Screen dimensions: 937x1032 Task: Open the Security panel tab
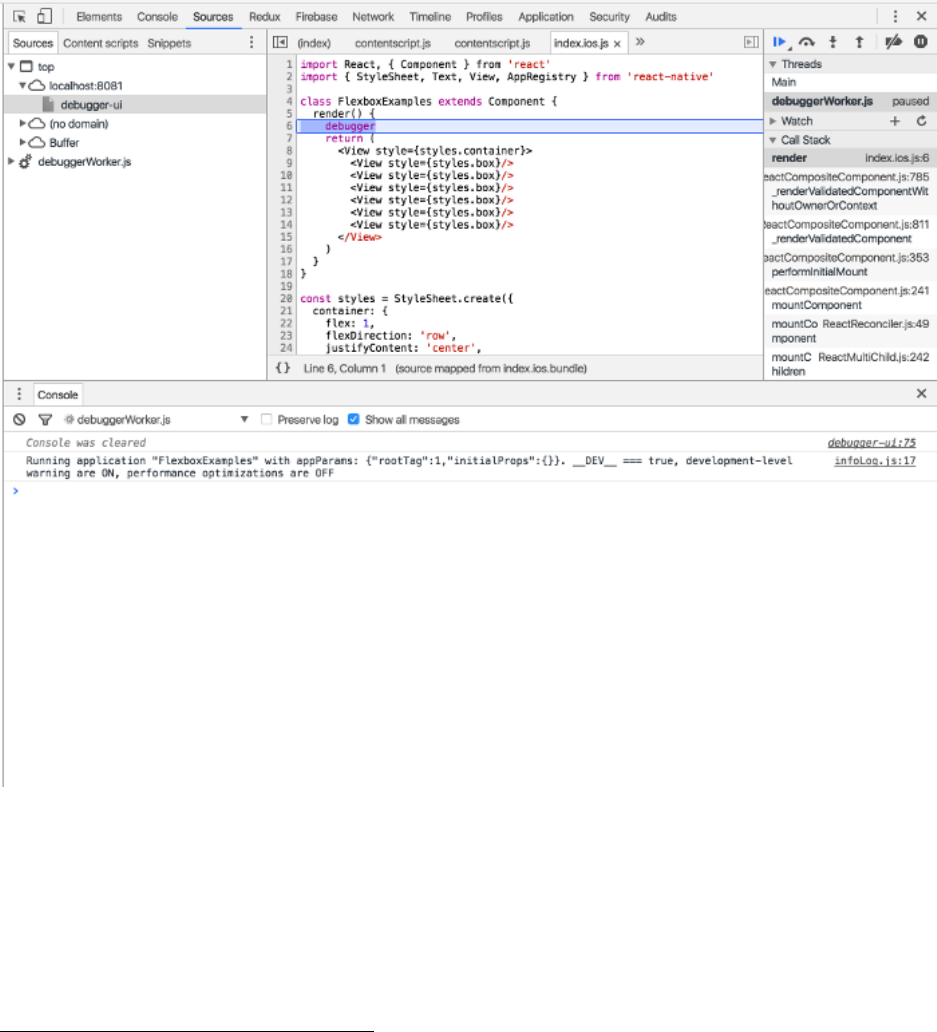609,17
